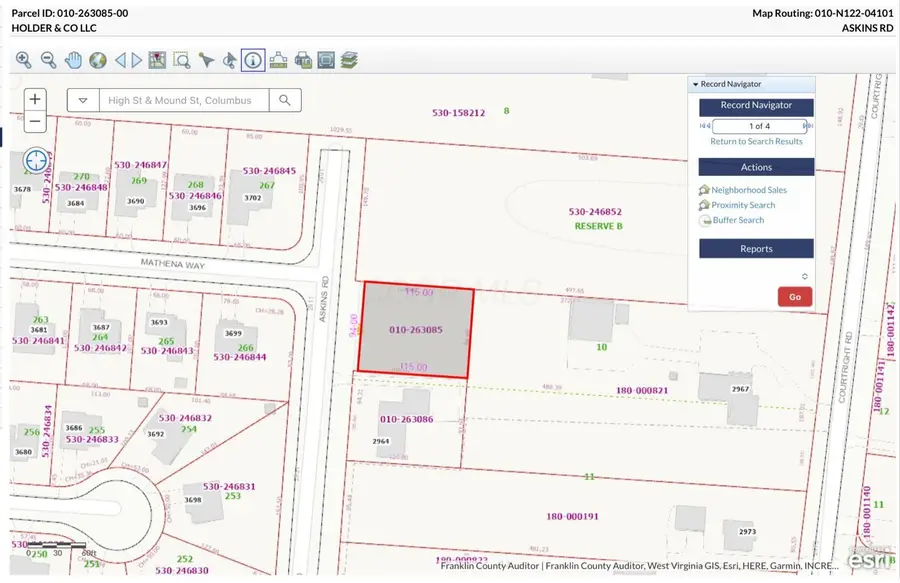Go back to previous map extent
Image resolution: width=900 pixels, height=583 pixels.
pyautogui.click(x=119, y=60)
